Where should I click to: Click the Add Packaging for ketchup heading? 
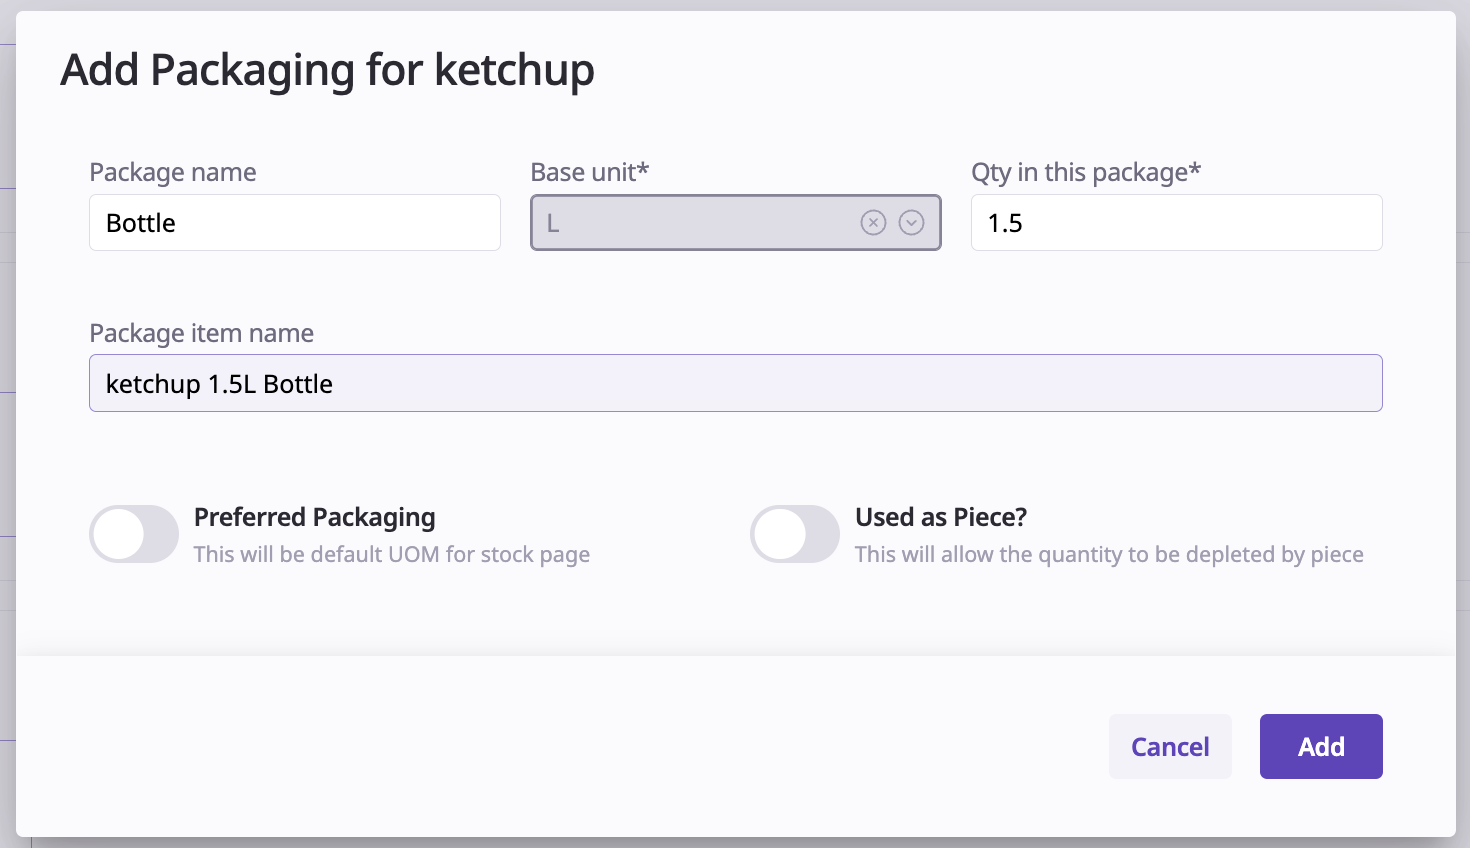(x=327, y=70)
